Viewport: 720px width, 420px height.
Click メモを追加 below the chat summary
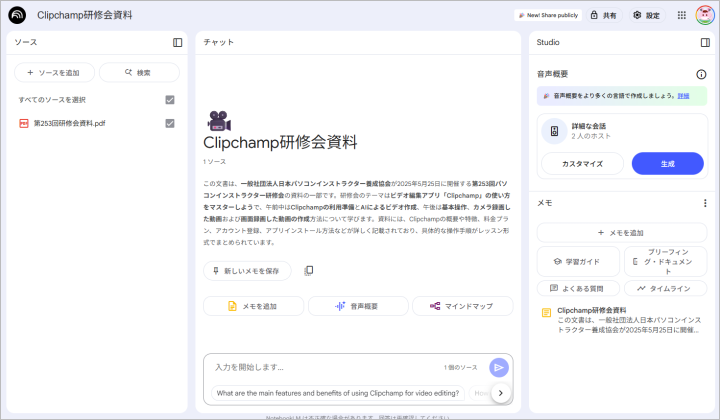tap(253, 306)
